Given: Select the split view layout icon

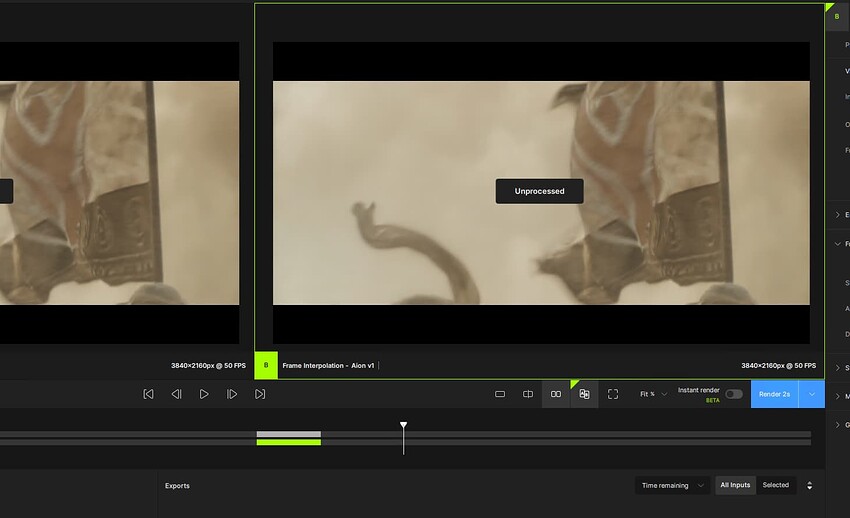Looking at the screenshot, I should pos(528,394).
